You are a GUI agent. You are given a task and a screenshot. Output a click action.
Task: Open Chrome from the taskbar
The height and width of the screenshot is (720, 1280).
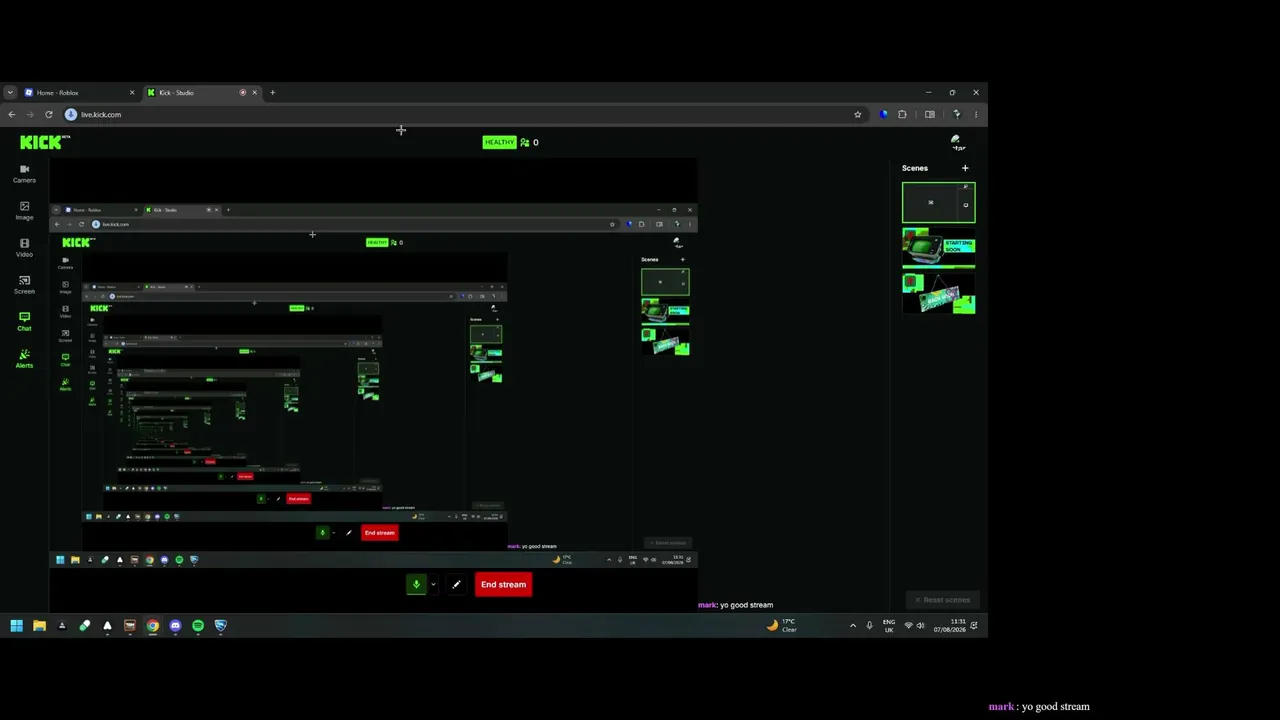(152, 626)
